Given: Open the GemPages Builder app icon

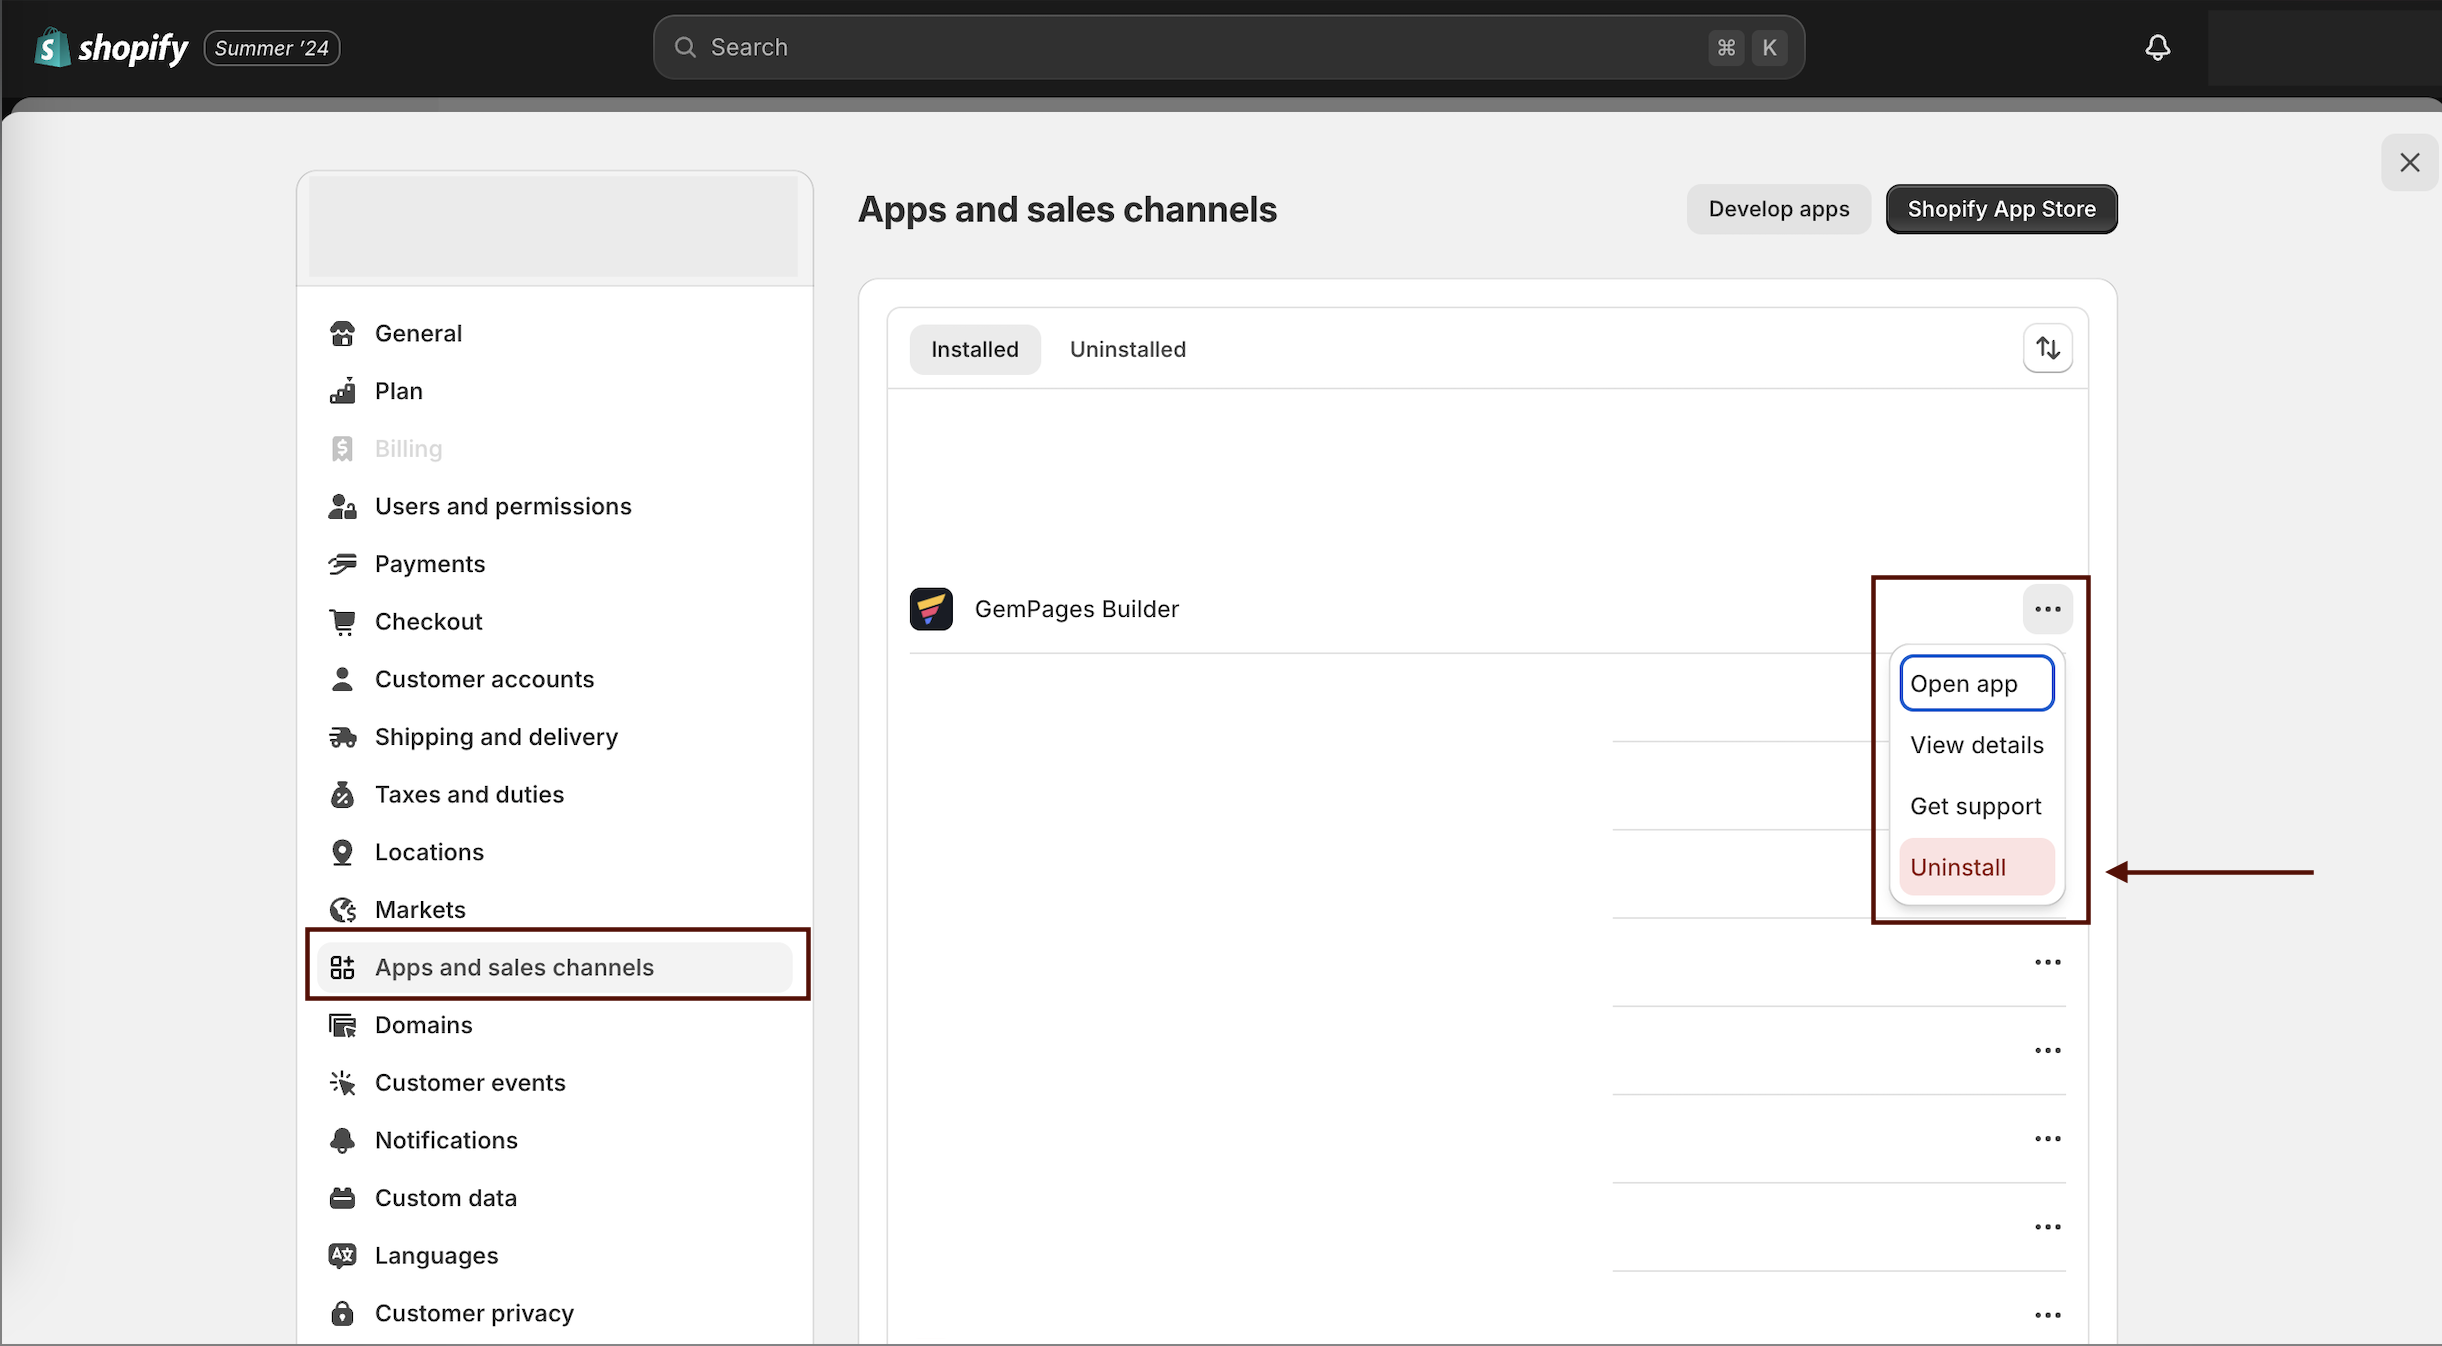Looking at the screenshot, I should pyautogui.click(x=930, y=609).
